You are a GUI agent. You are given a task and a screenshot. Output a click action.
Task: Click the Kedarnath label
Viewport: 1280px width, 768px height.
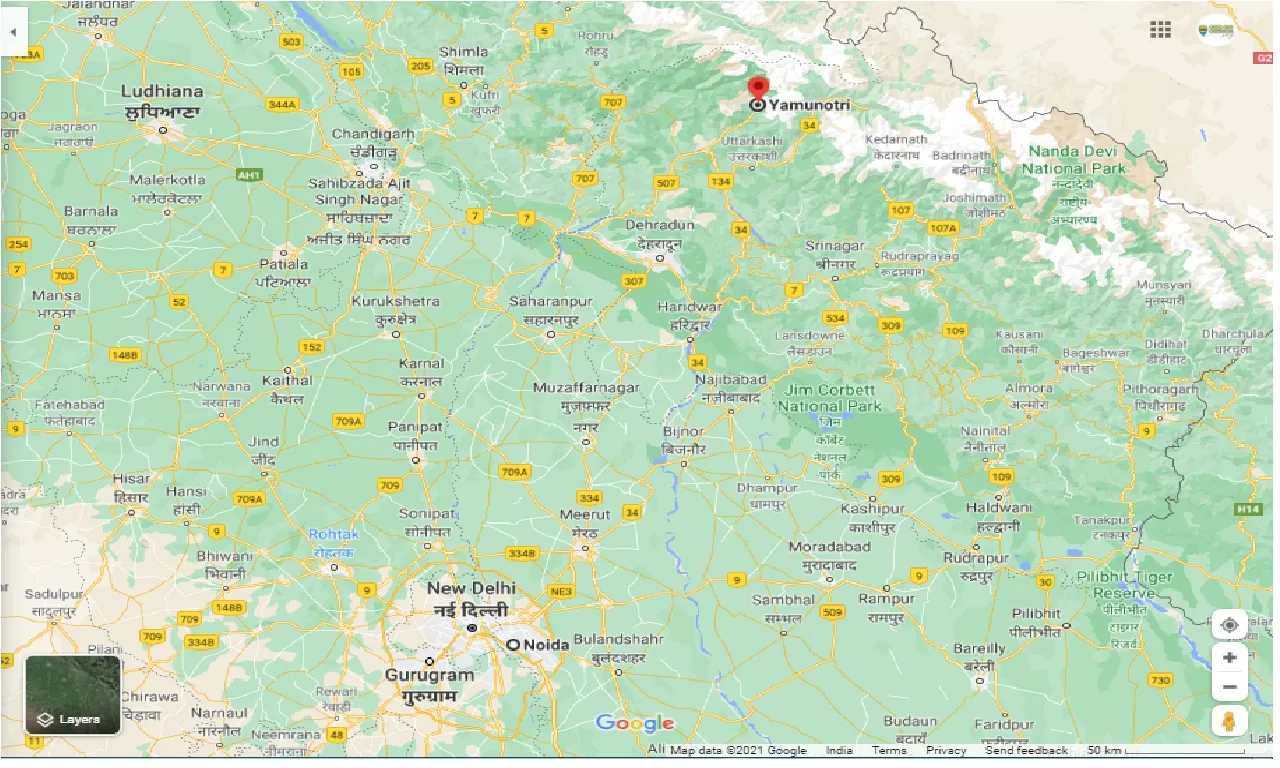[x=895, y=147]
